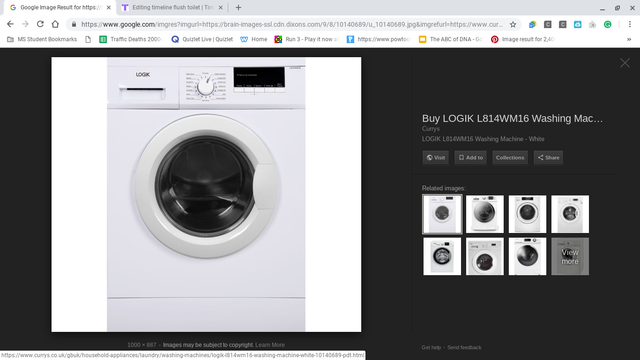
Task: Open the powtoon bookmark
Action: click(x=378, y=39)
